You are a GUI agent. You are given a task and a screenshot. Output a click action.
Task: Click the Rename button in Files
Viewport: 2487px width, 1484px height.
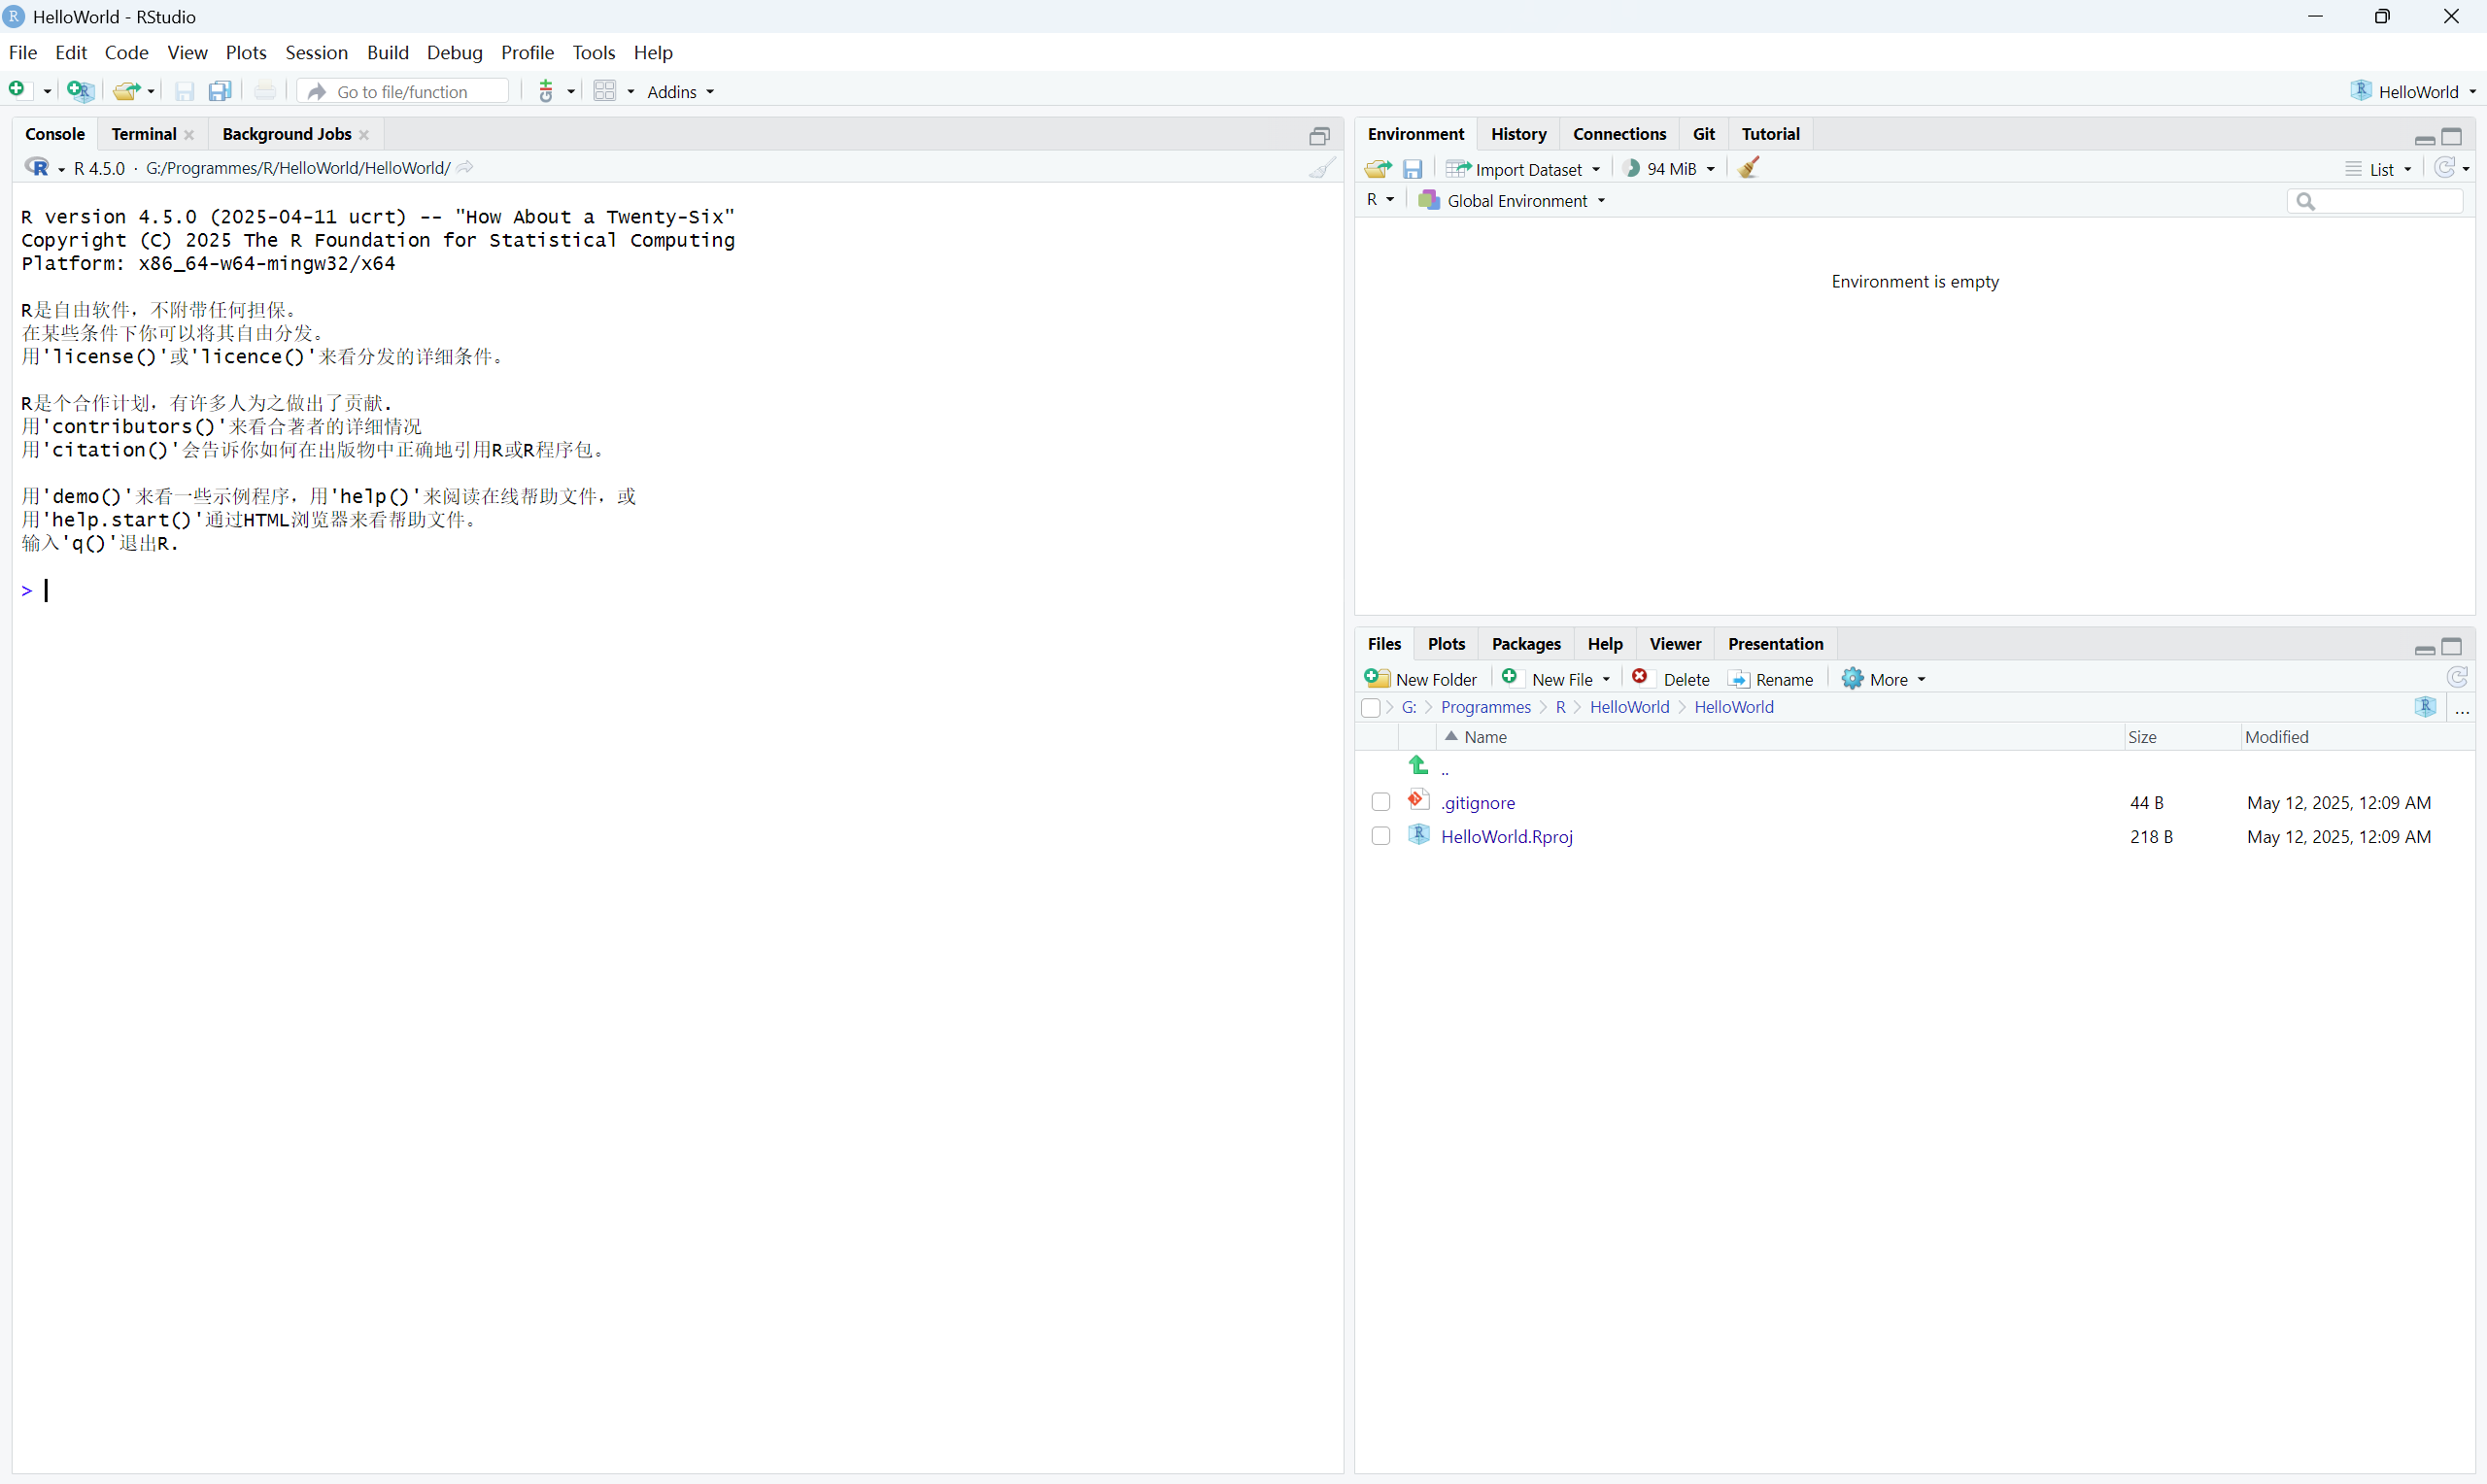tap(1771, 679)
